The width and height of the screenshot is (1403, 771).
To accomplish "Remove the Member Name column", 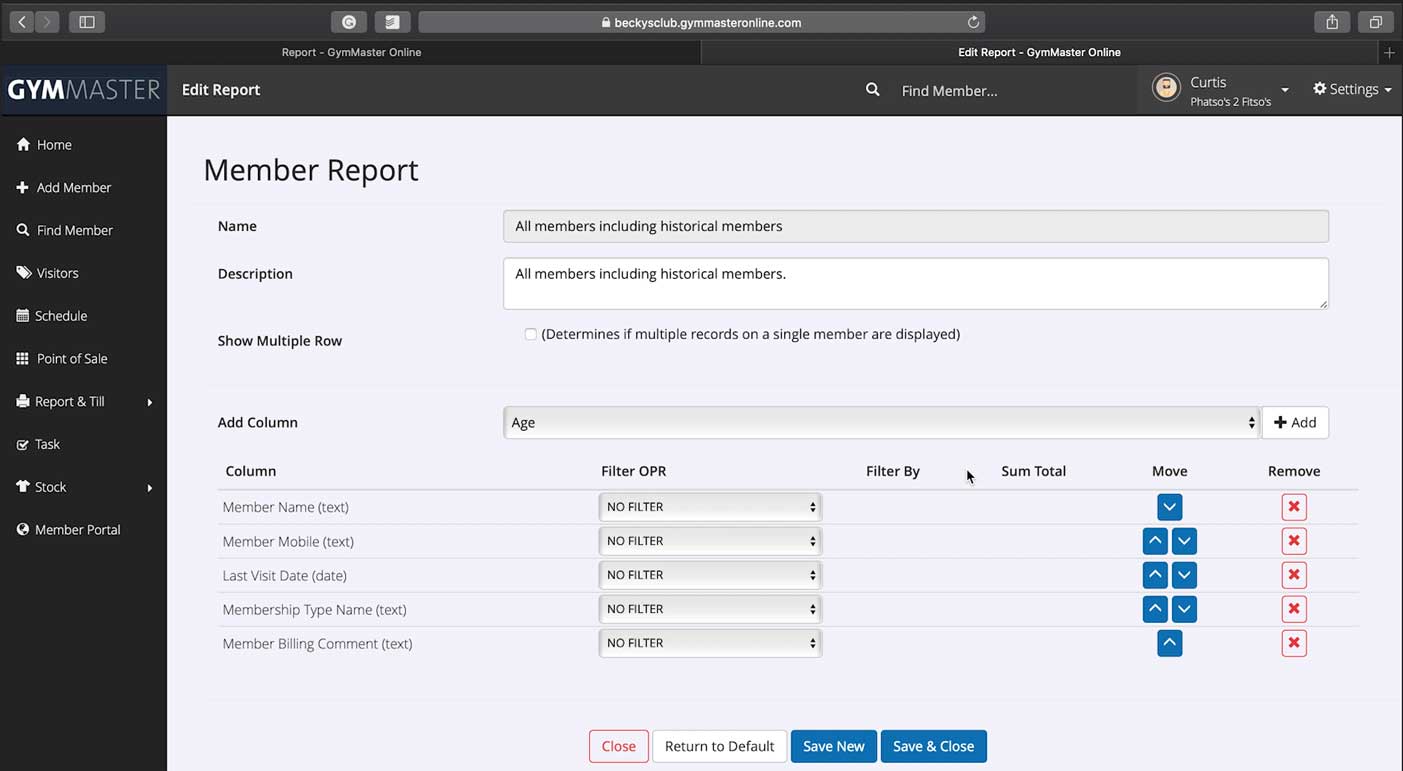I will (1293, 507).
